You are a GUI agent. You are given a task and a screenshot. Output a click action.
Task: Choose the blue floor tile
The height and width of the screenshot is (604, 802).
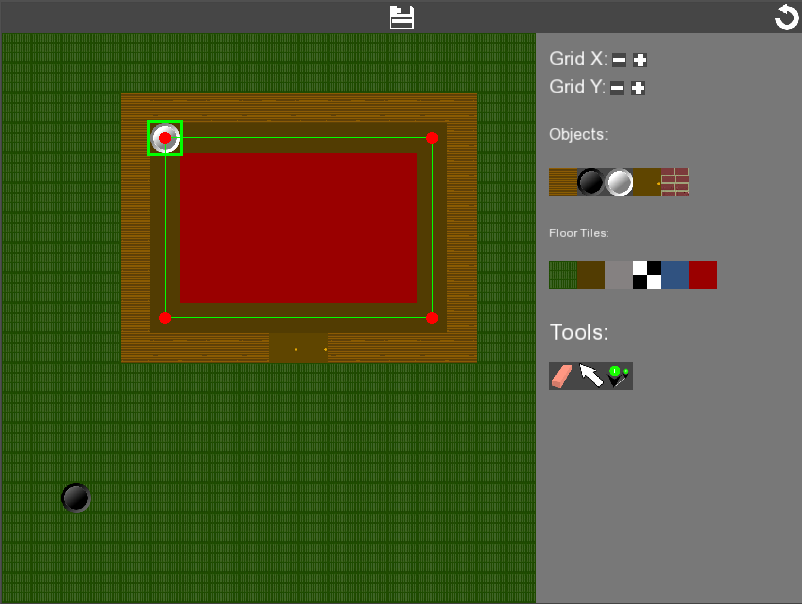675,275
